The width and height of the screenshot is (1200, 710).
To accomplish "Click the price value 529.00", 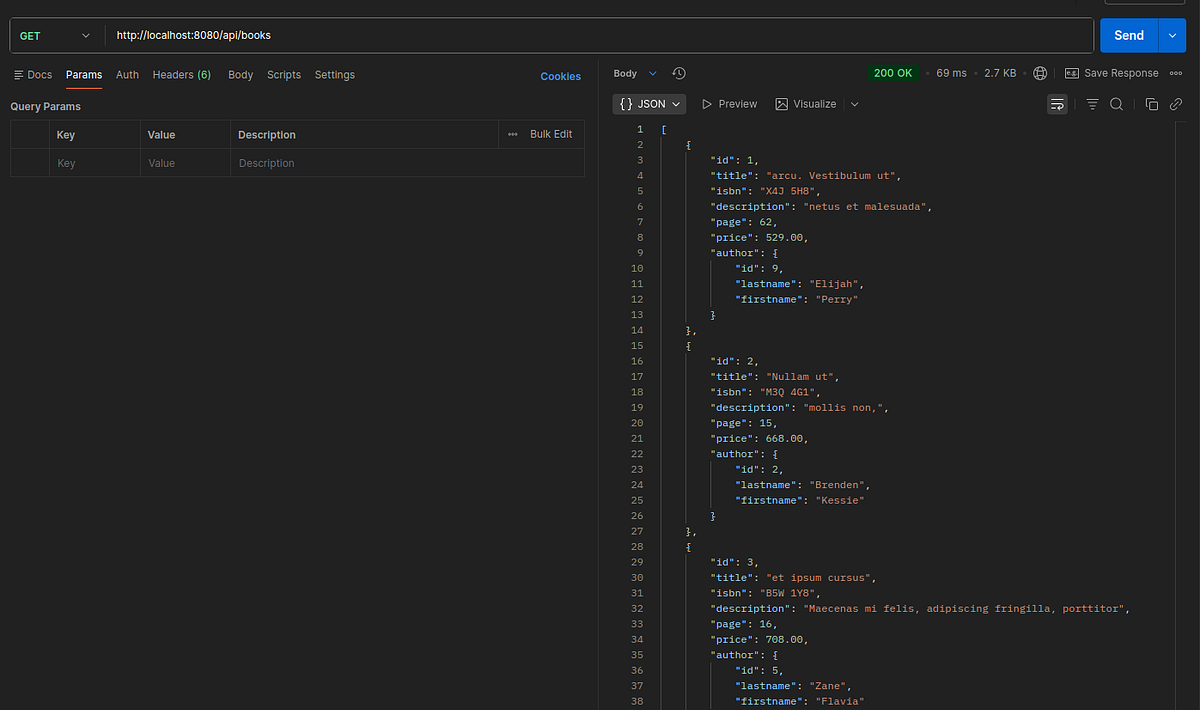I will [x=784, y=237].
